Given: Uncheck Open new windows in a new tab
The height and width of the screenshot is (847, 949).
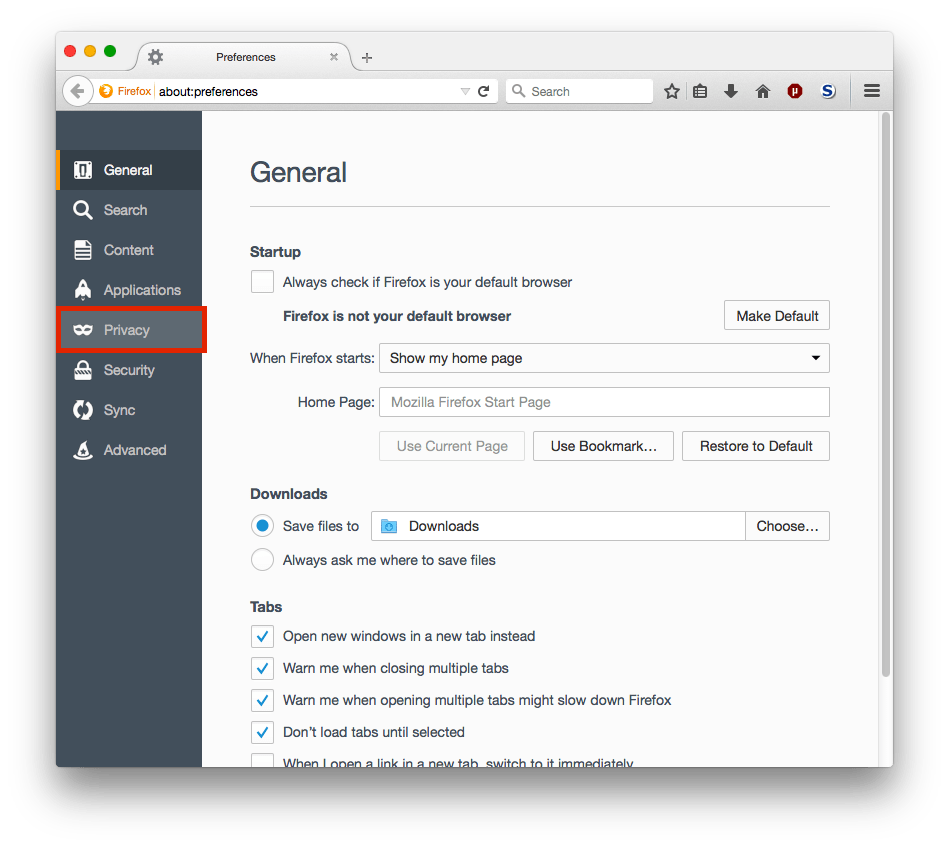Looking at the screenshot, I should click(262, 636).
